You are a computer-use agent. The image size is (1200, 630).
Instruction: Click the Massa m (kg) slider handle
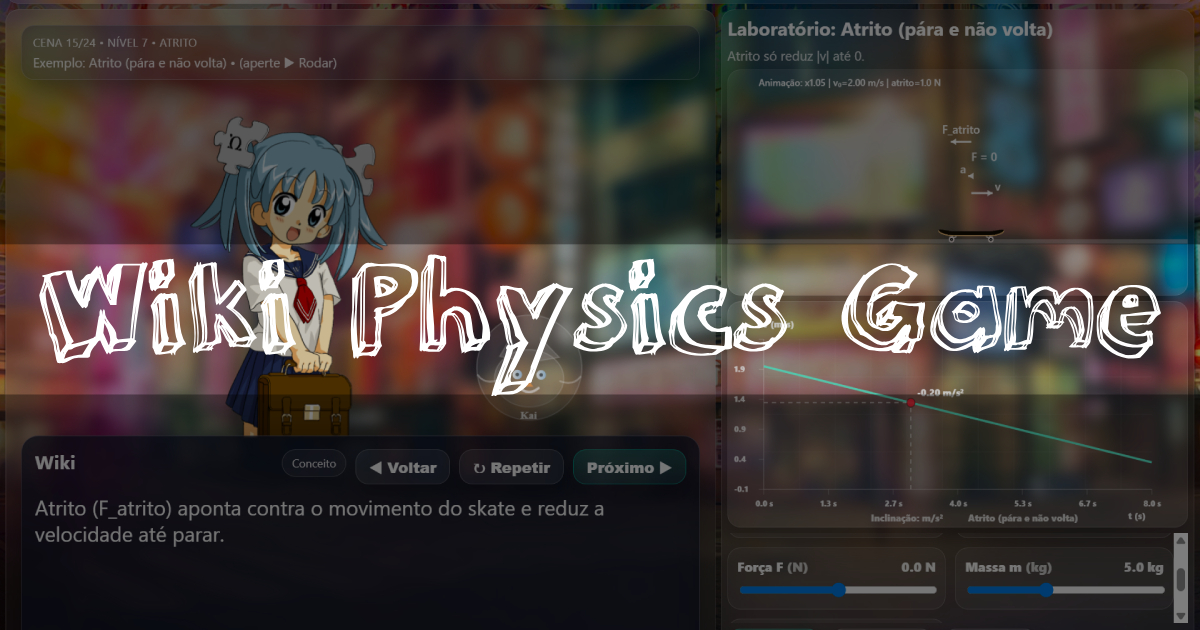[x=1048, y=590]
